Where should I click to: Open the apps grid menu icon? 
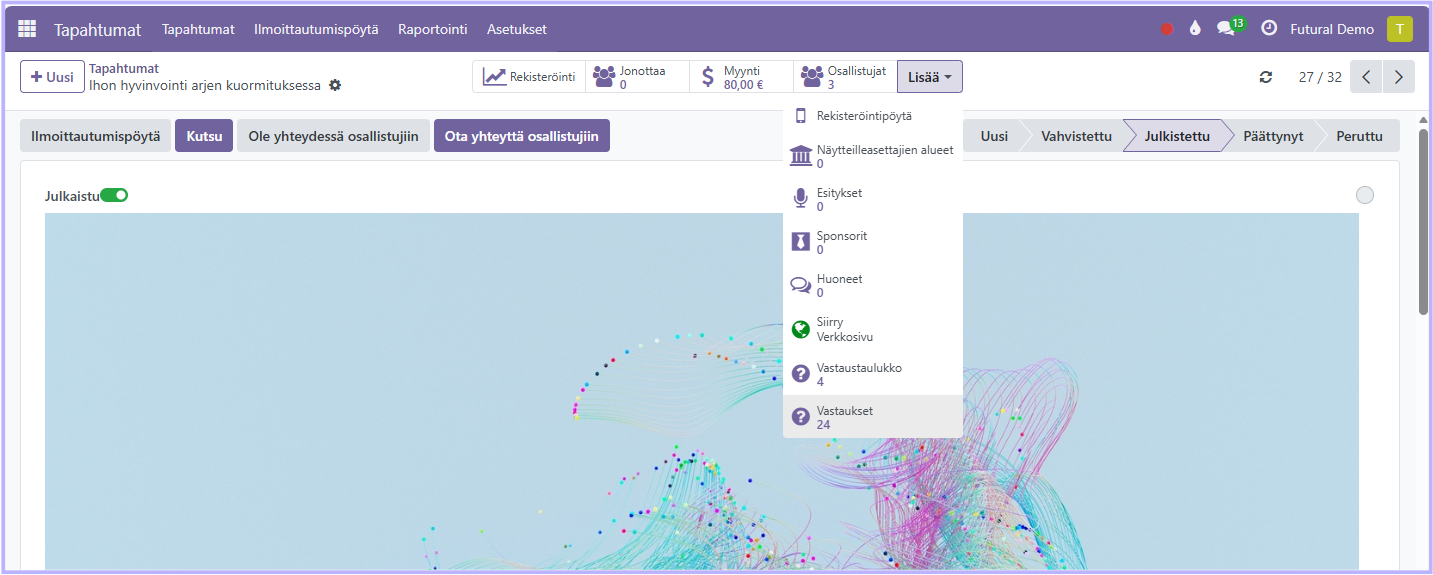(x=27, y=29)
